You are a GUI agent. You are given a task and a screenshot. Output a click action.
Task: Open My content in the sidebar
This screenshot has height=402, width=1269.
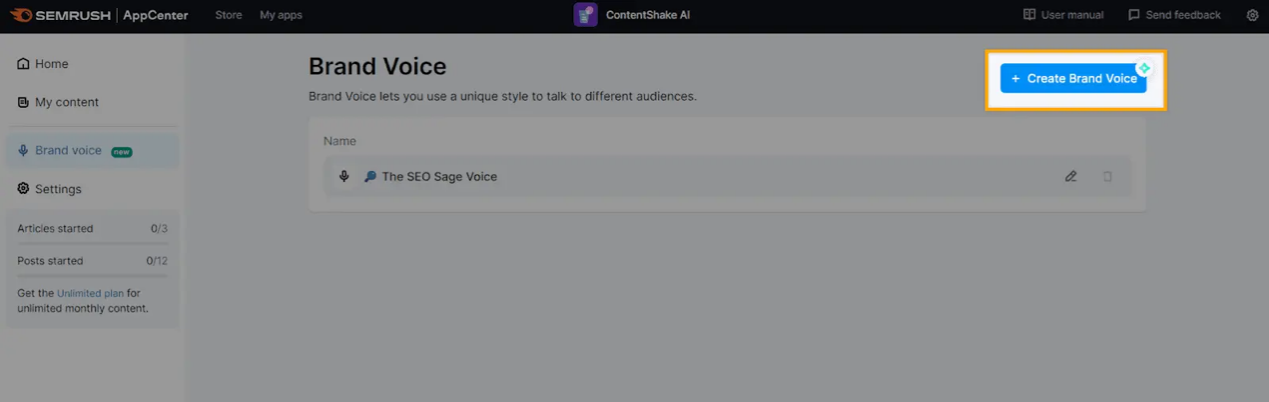[x=66, y=102]
